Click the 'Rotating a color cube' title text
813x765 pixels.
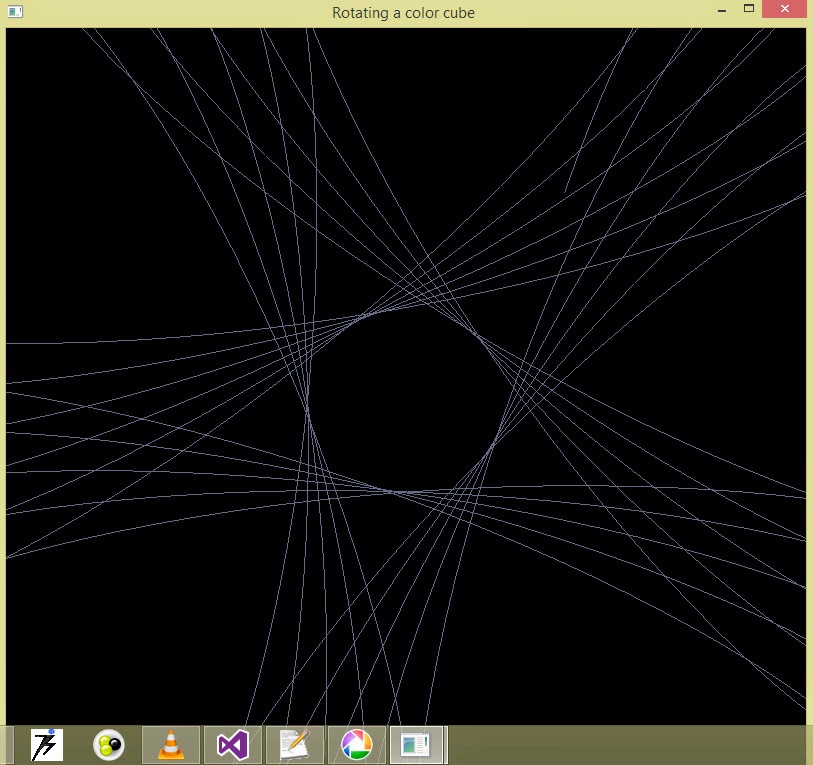pyautogui.click(x=402, y=12)
